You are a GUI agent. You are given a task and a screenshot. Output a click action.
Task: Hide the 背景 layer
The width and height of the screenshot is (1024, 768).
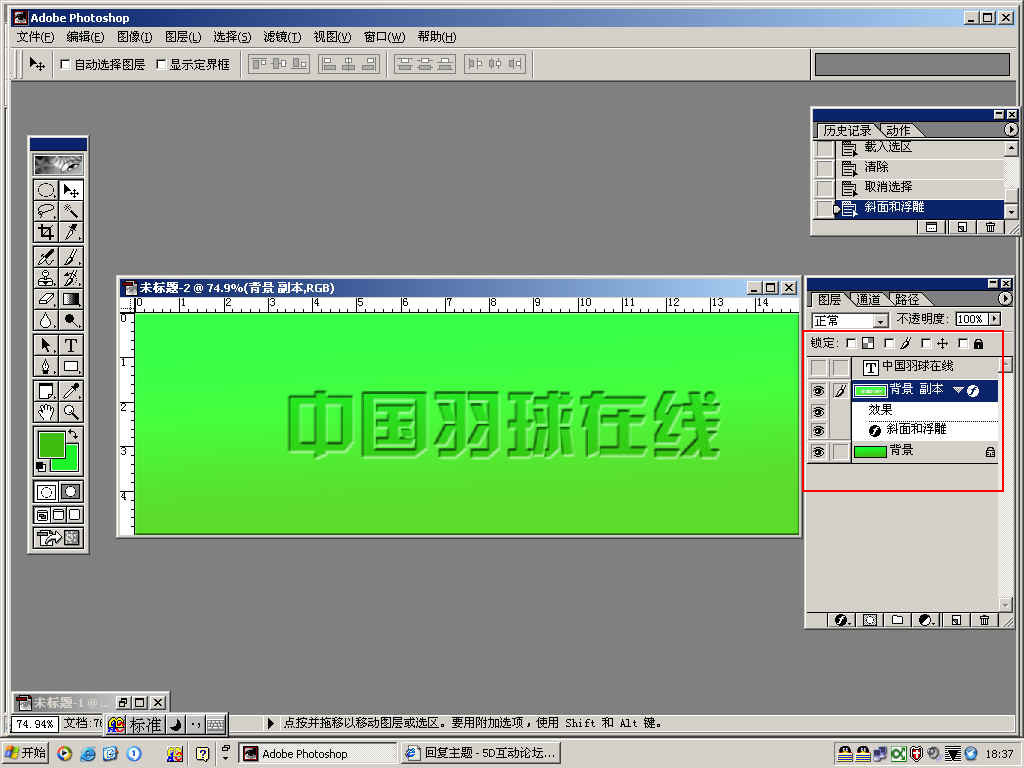[x=818, y=451]
